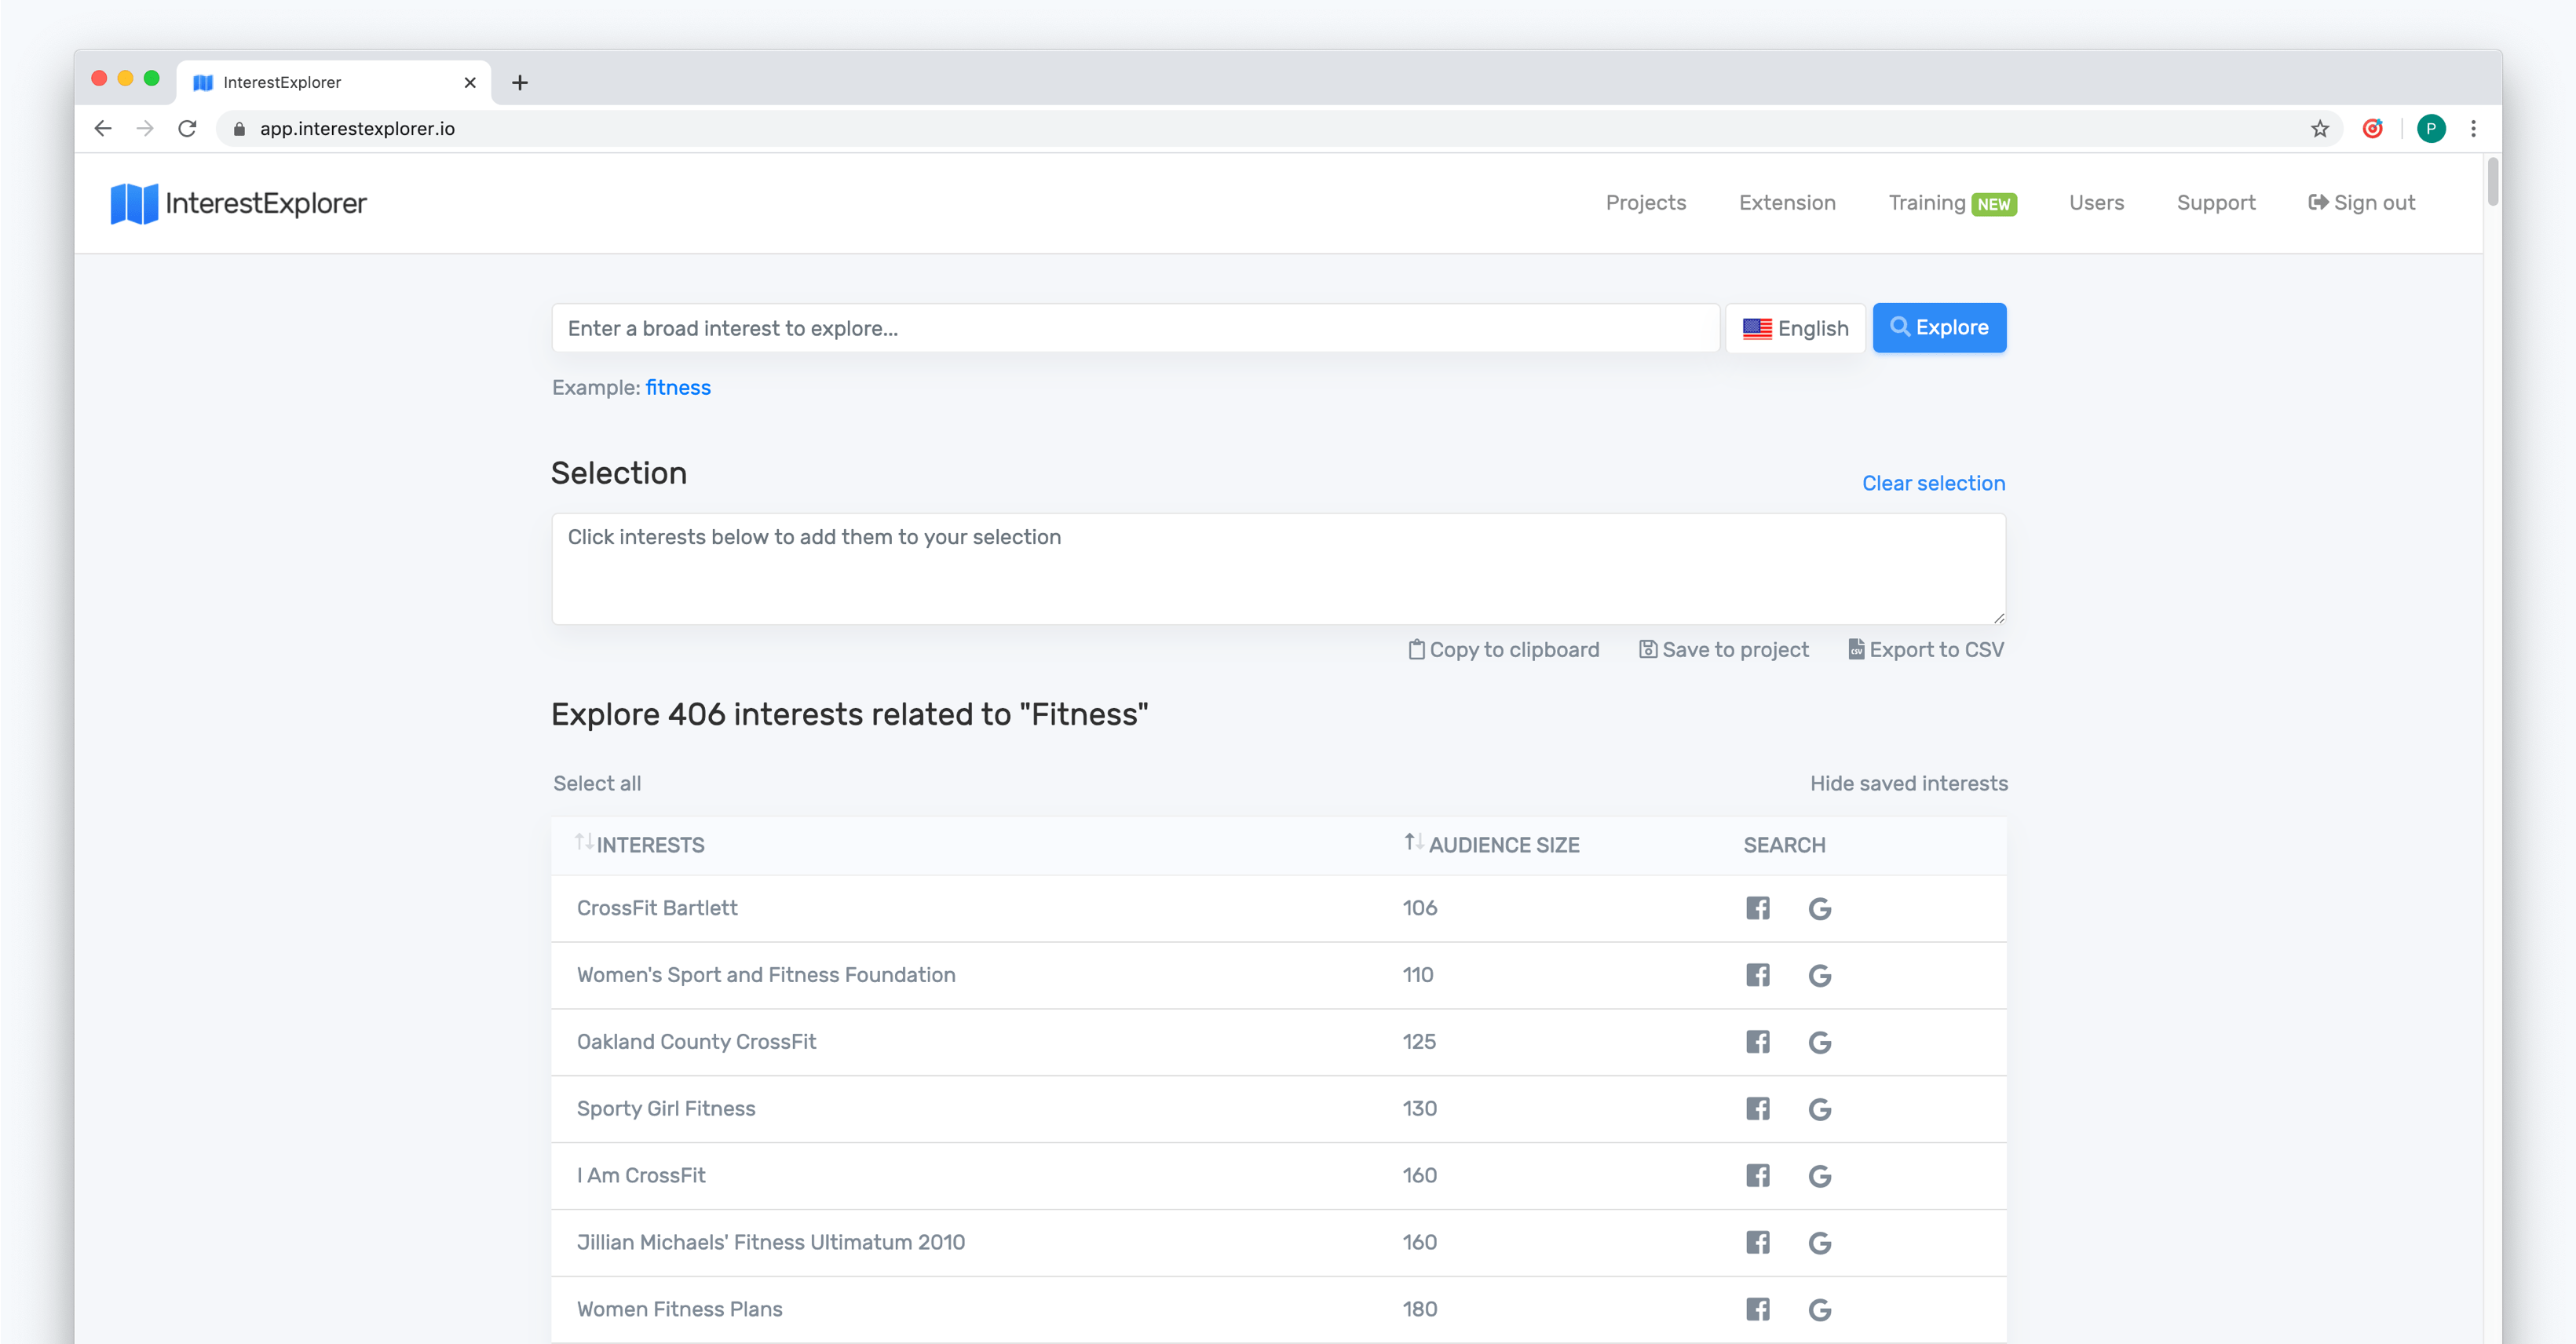Open a new browser tab
This screenshot has height=1344, width=2576.
(x=520, y=83)
